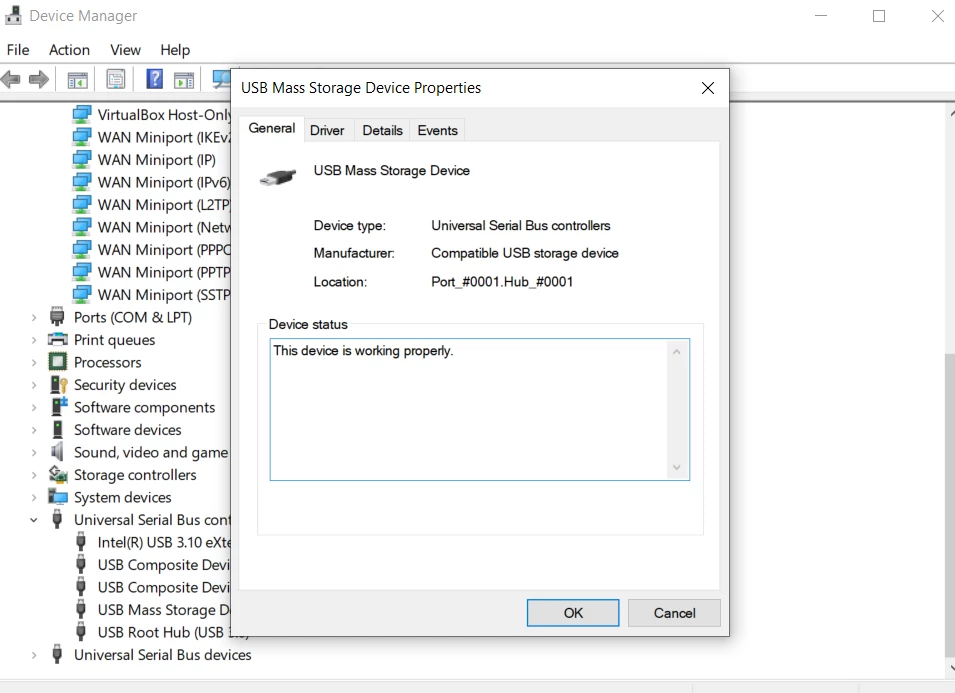Switch to the Events tab
Image resolution: width=955 pixels, height=693 pixels.
pyautogui.click(x=437, y=130)
